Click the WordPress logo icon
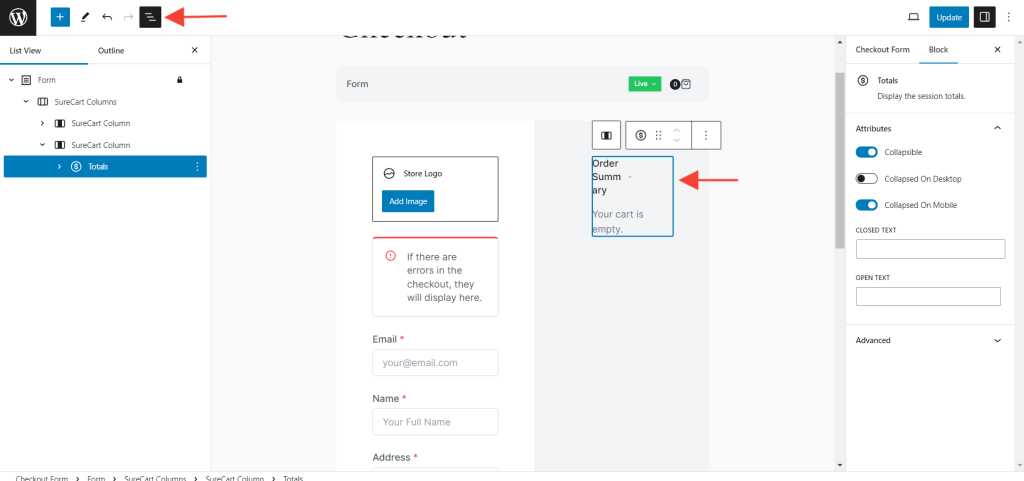1024x481 pixels. tap(18, 17)
